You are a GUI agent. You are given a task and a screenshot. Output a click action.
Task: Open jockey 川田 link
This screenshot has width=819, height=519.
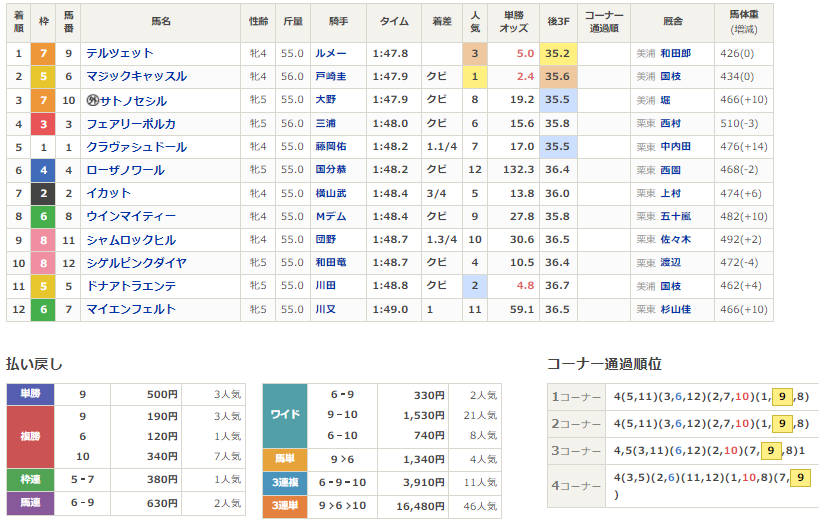pos(325,285)
